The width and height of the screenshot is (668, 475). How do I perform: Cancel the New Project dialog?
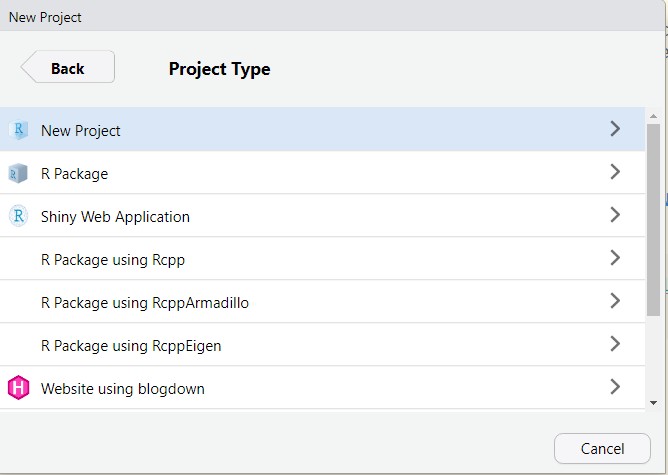tap(602, 449)
